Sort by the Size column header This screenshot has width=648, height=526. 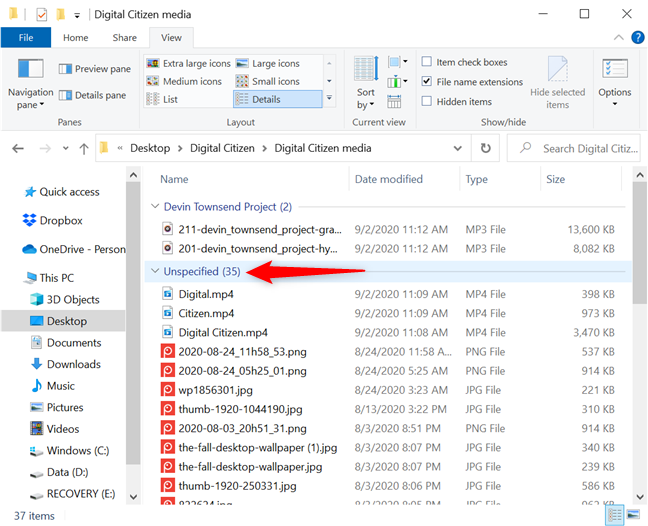[x=580, y=179]
